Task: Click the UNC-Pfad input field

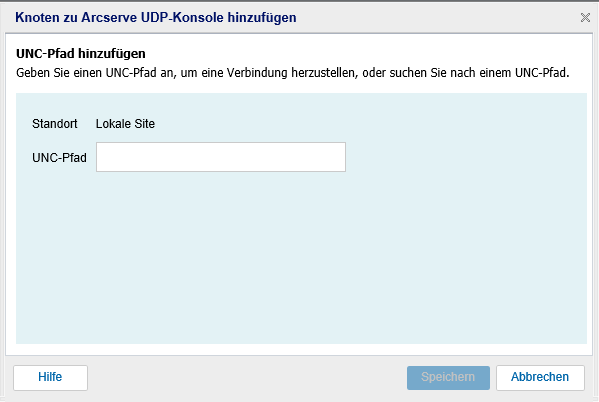Action: pyautogui.click(x=221, y=157)
